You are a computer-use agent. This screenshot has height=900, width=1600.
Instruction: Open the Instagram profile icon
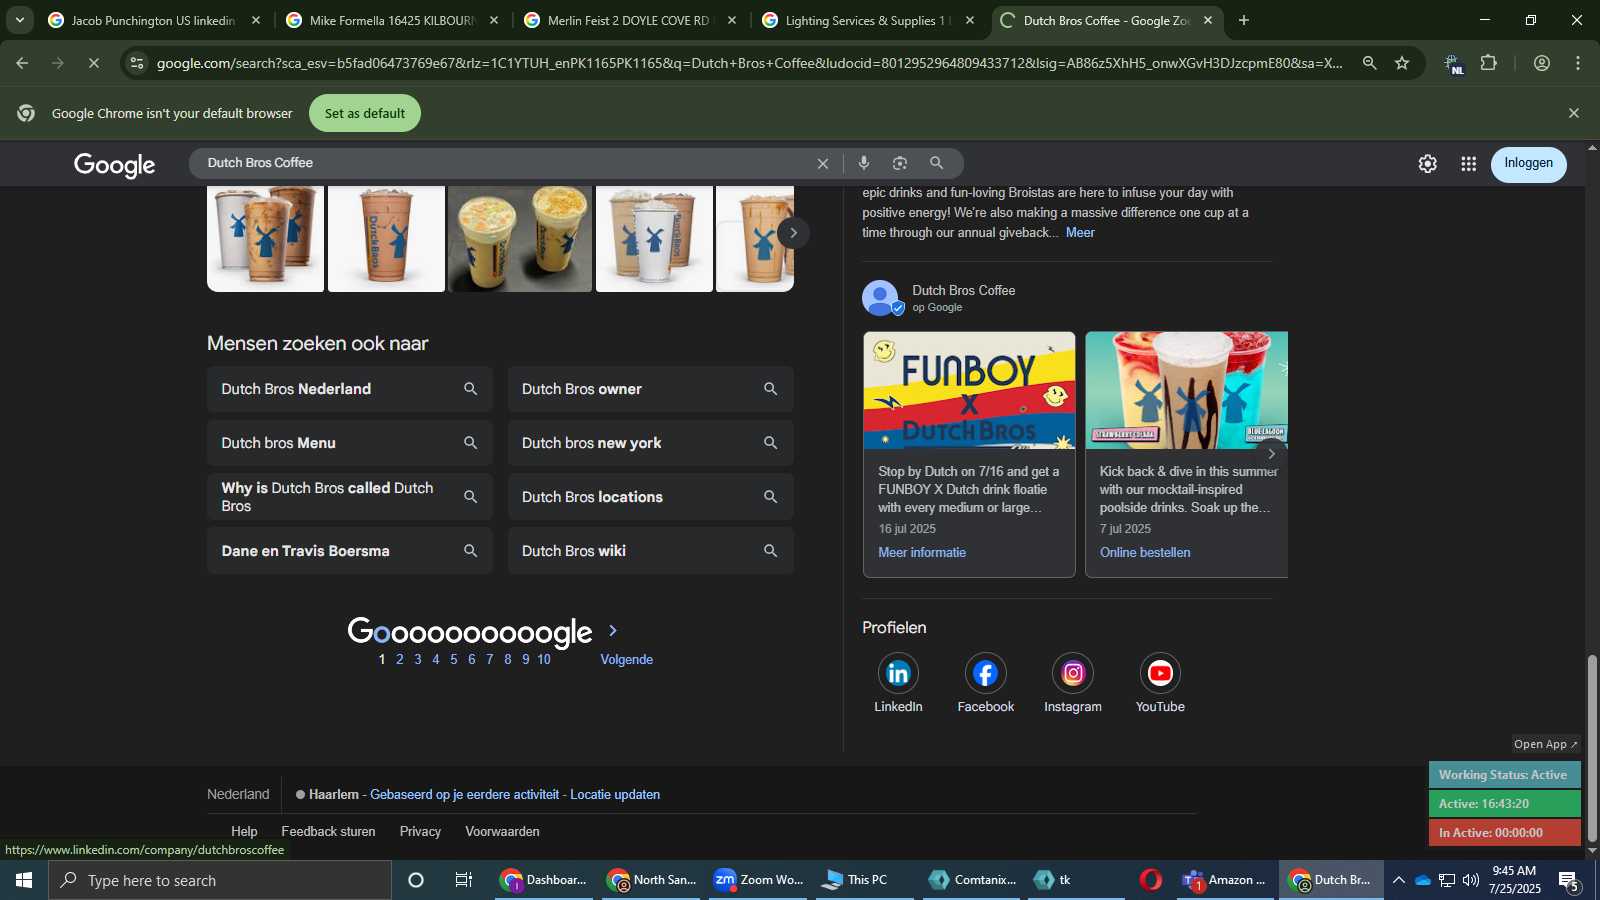pos(1073,673)
